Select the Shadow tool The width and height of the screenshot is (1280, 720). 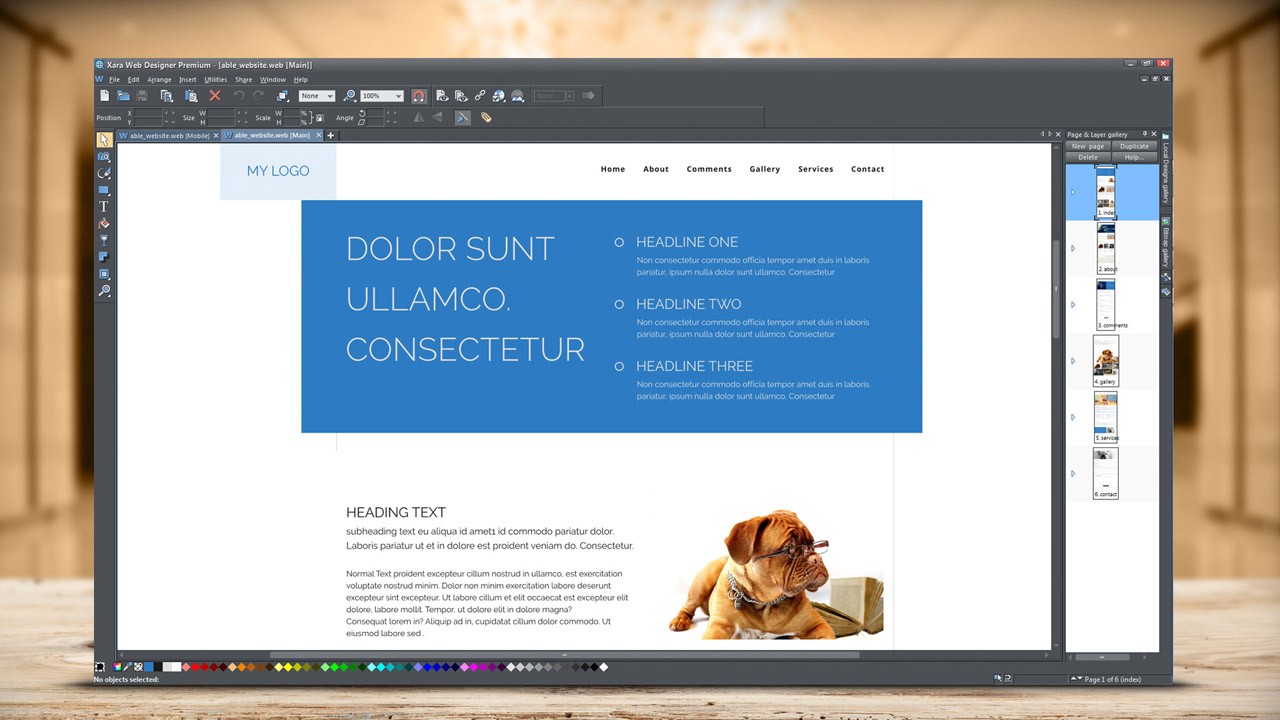click(104, 257)
